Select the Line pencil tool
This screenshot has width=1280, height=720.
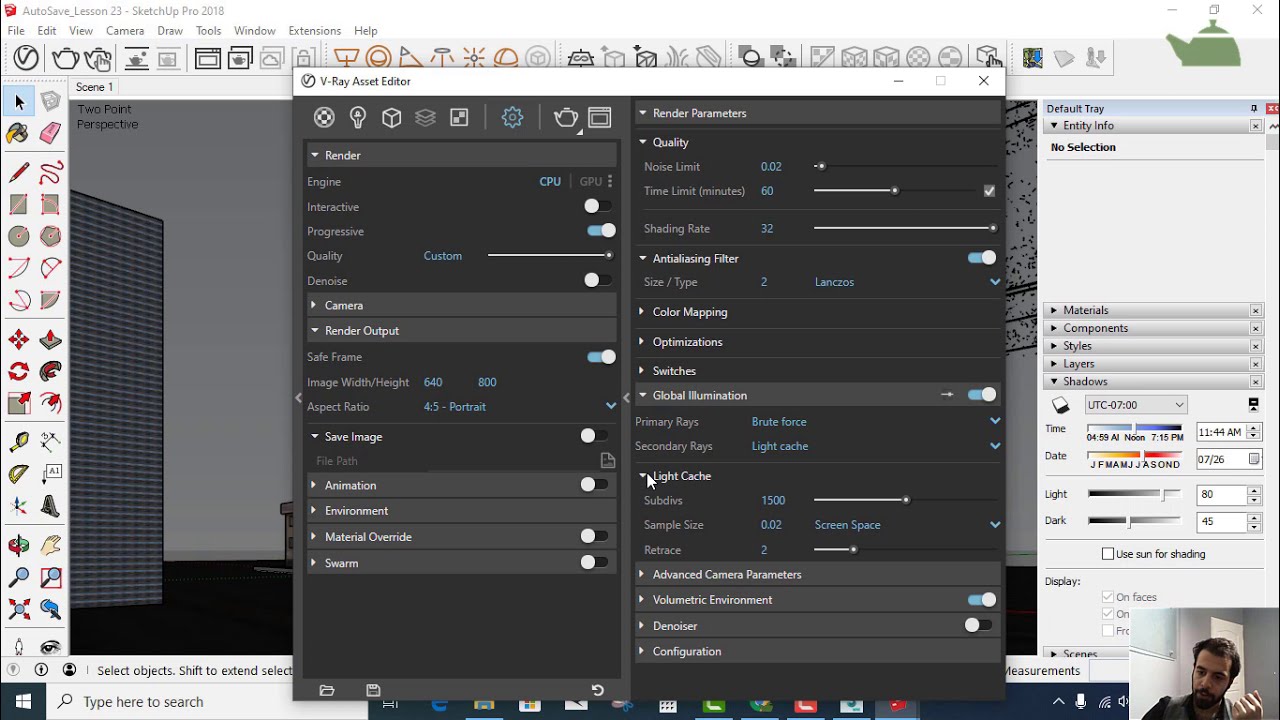coord(18,173)
